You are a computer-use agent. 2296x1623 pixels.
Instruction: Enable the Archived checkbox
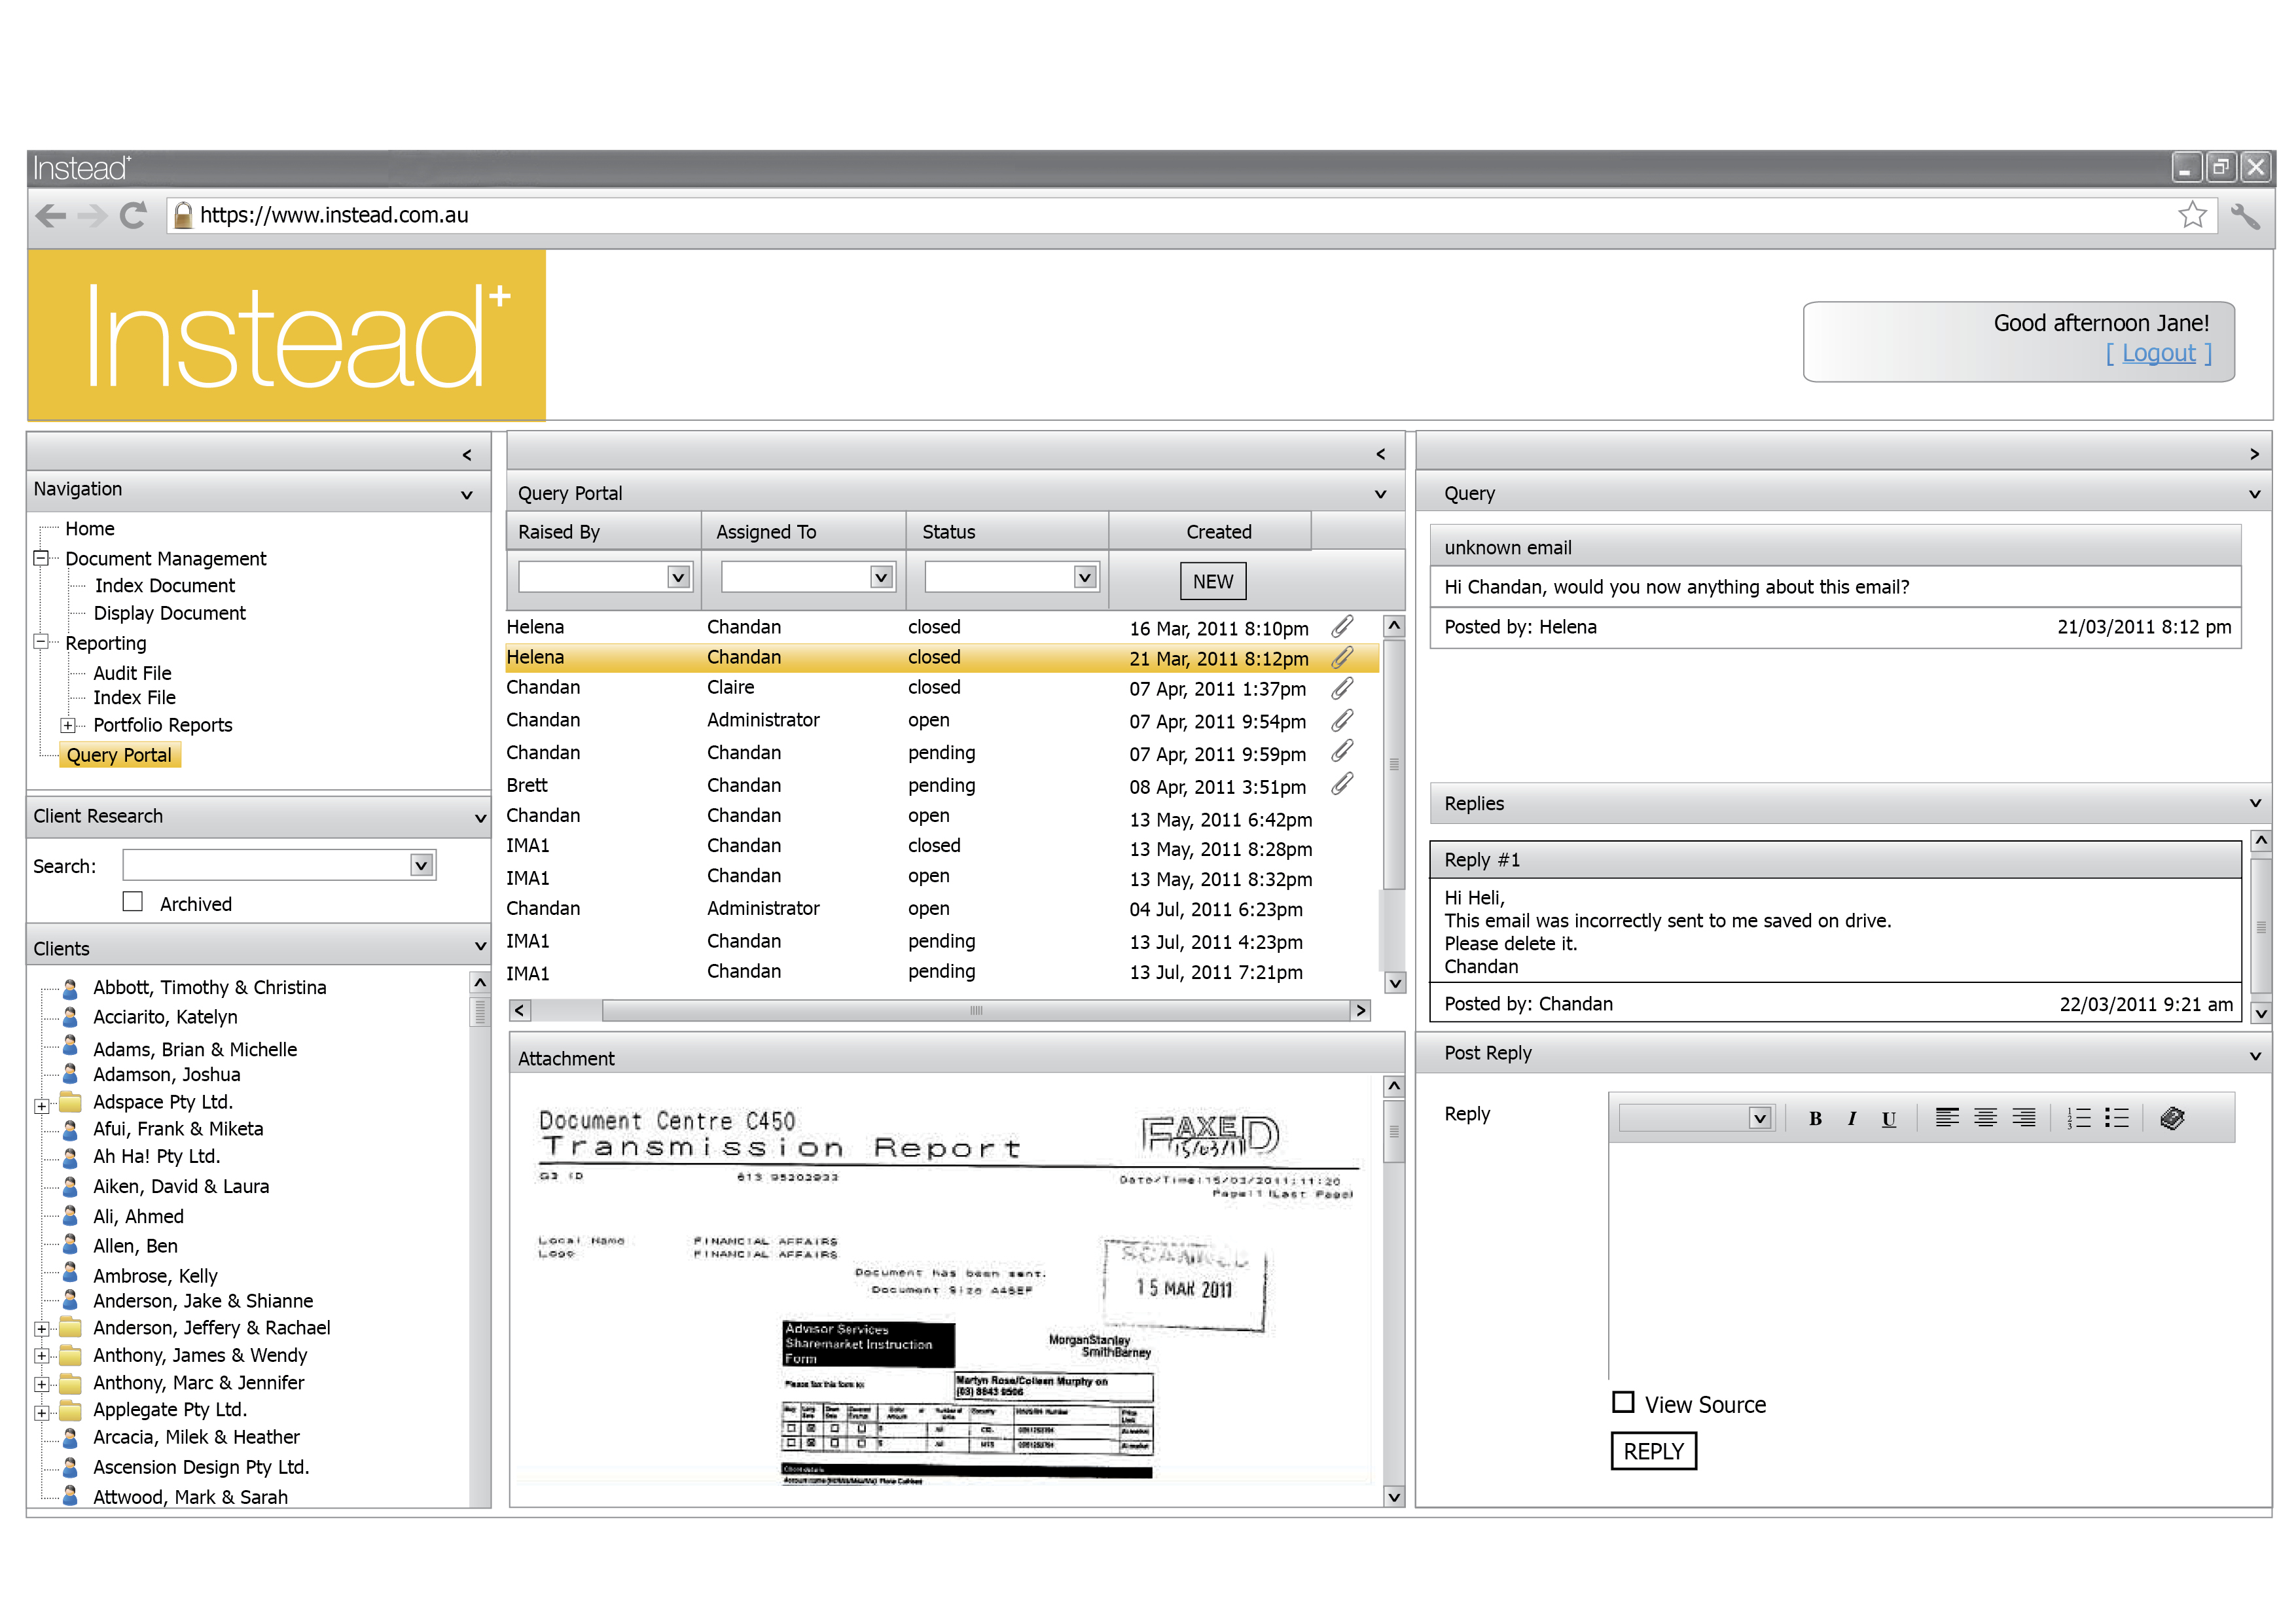point(133,902)
